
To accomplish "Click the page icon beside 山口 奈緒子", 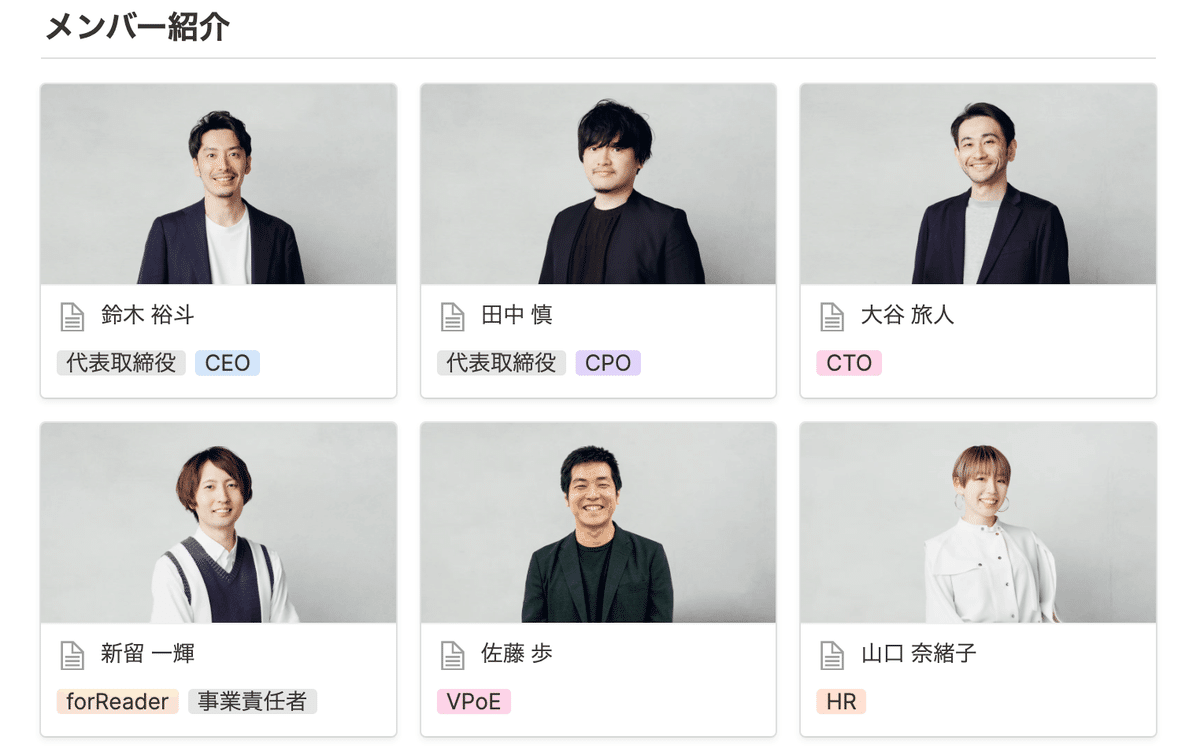I will (832, 656).
